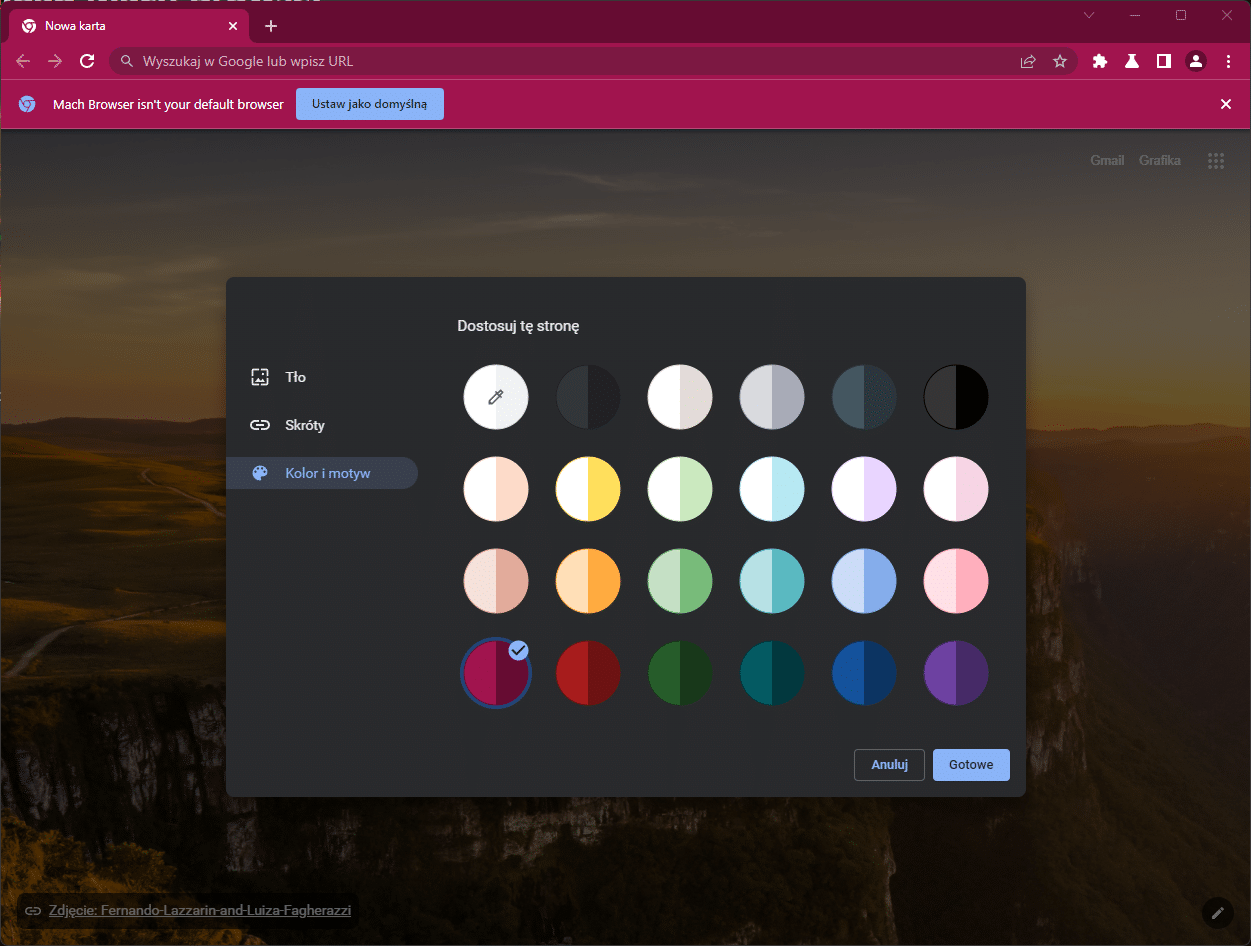Bookmark the page with the star icon
The image size is (1251, 946).
tap(1059, 61)
